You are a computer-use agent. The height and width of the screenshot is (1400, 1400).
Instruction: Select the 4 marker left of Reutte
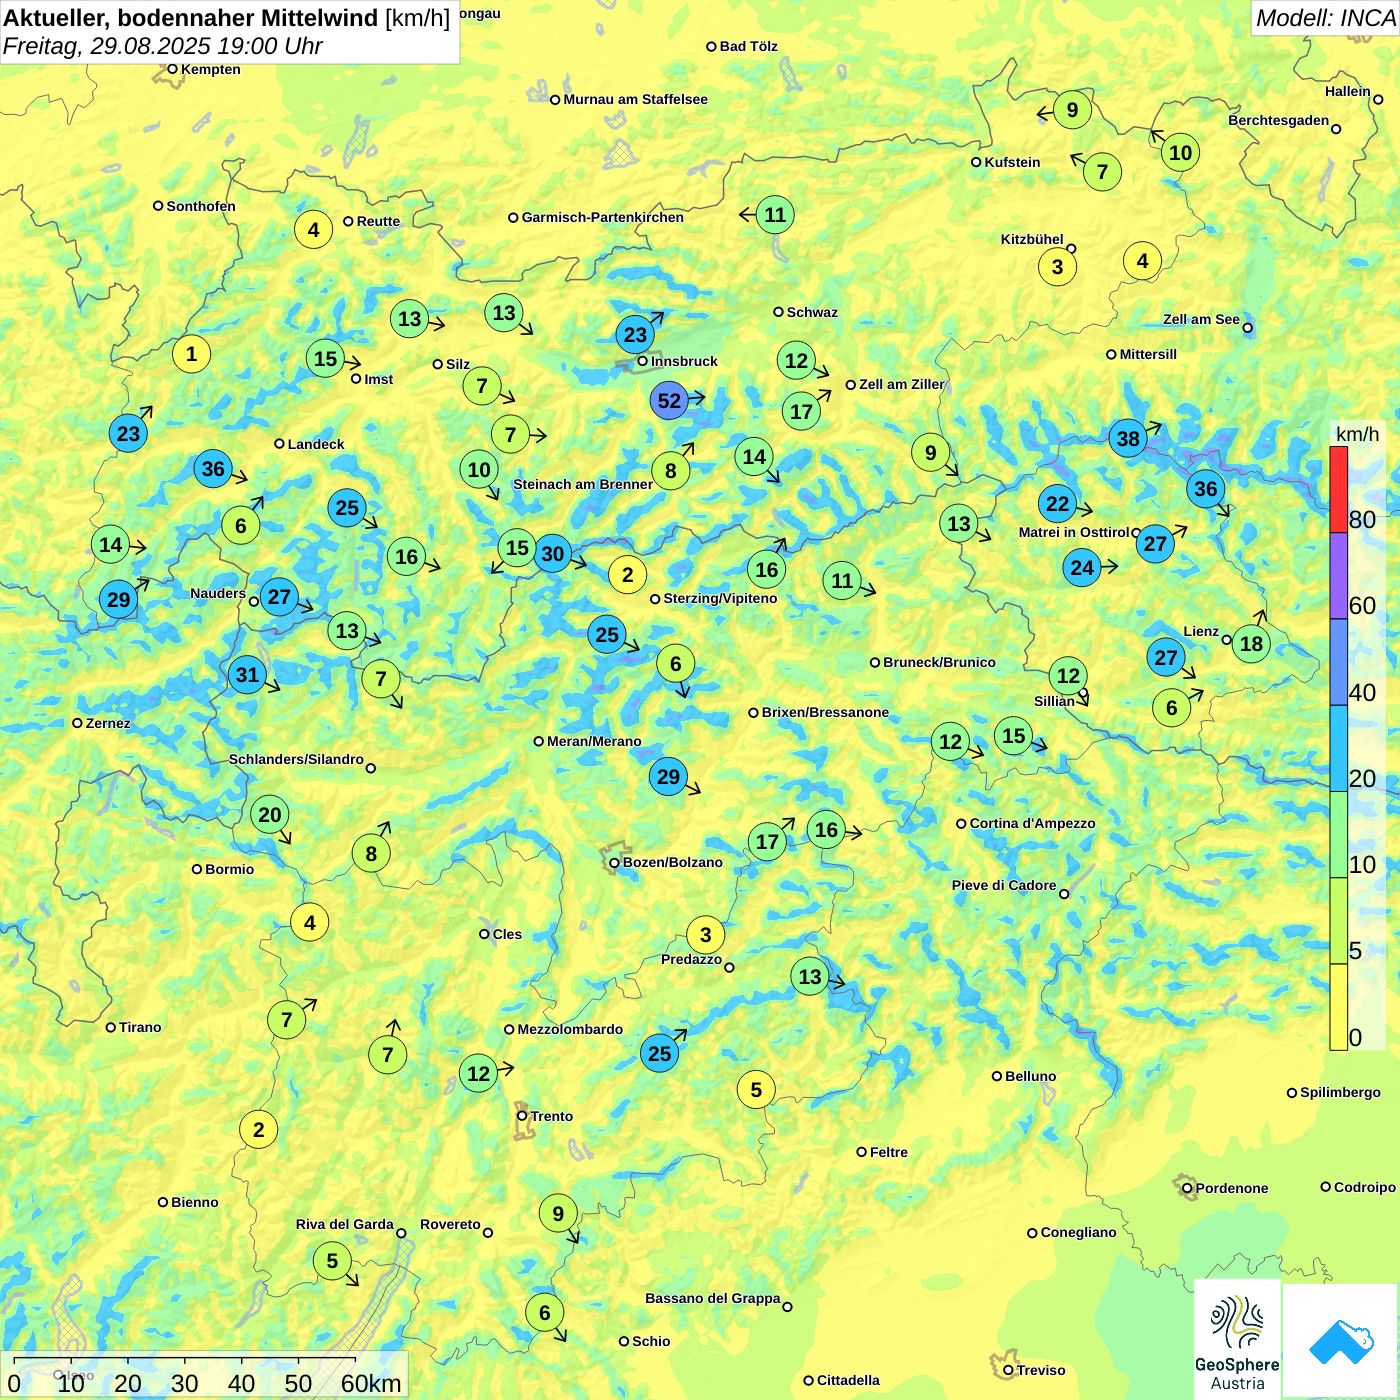(x=313, y=230)
